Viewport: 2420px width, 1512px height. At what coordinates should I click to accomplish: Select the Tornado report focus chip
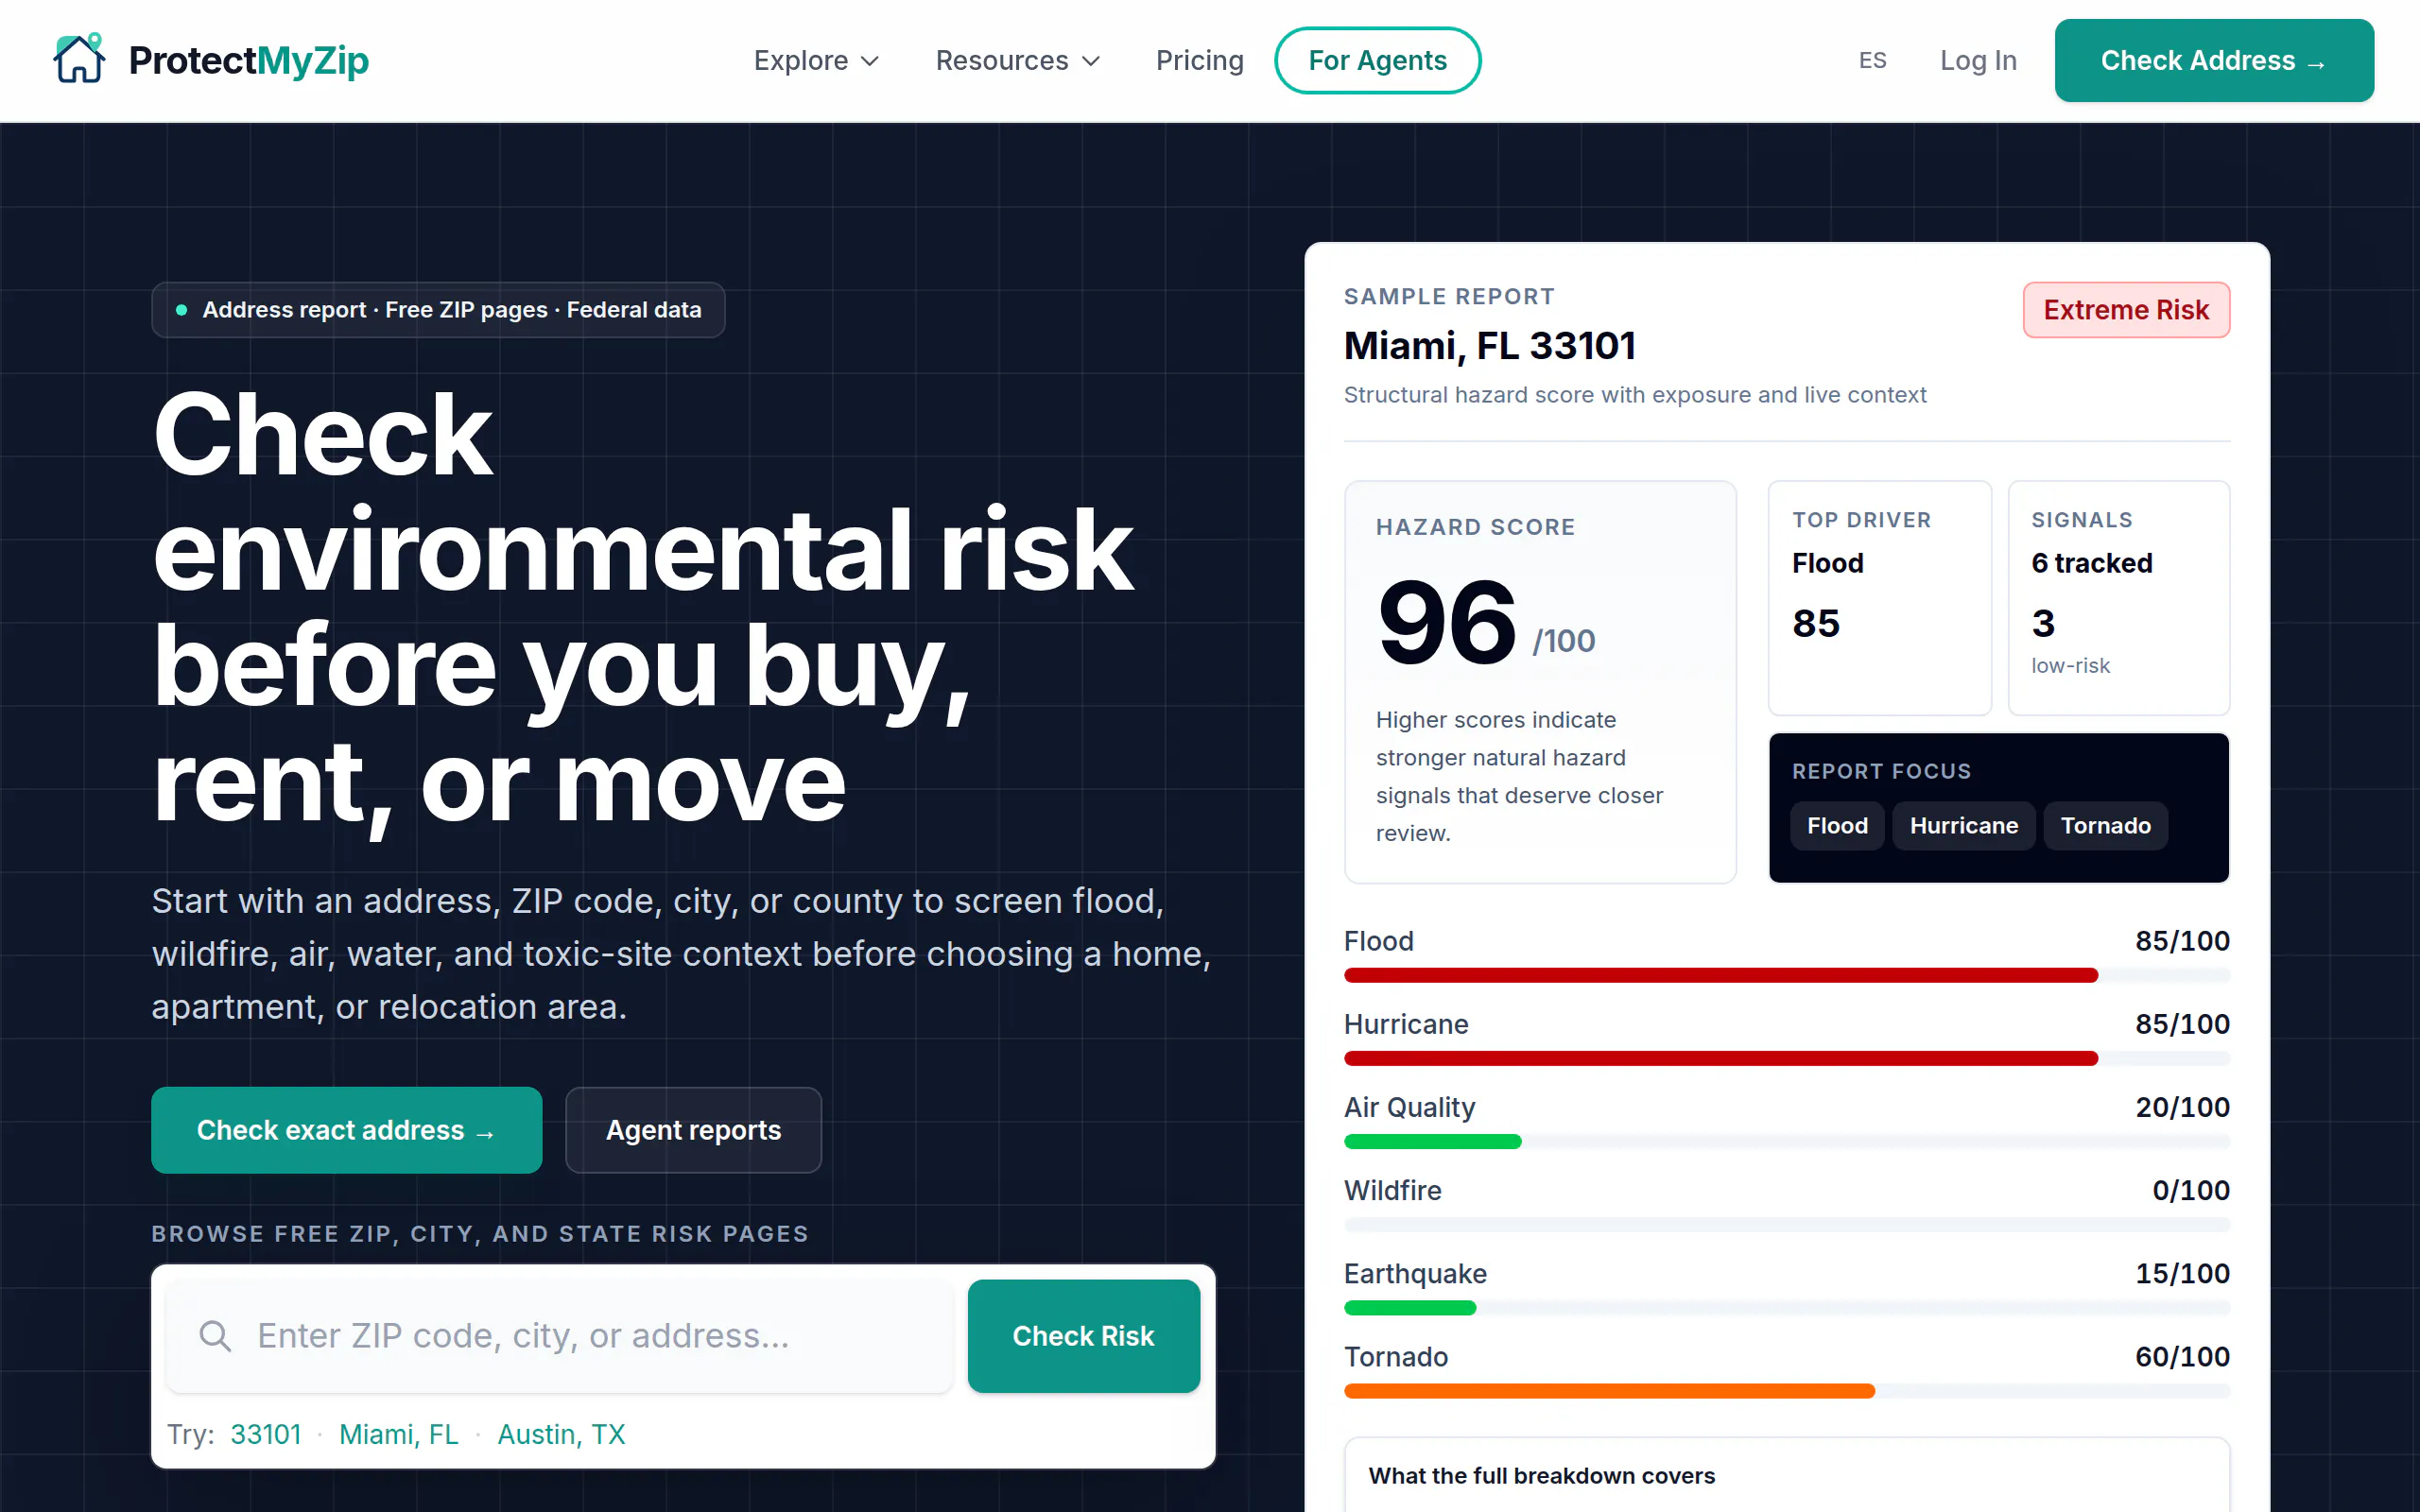tap(2105, 826)
